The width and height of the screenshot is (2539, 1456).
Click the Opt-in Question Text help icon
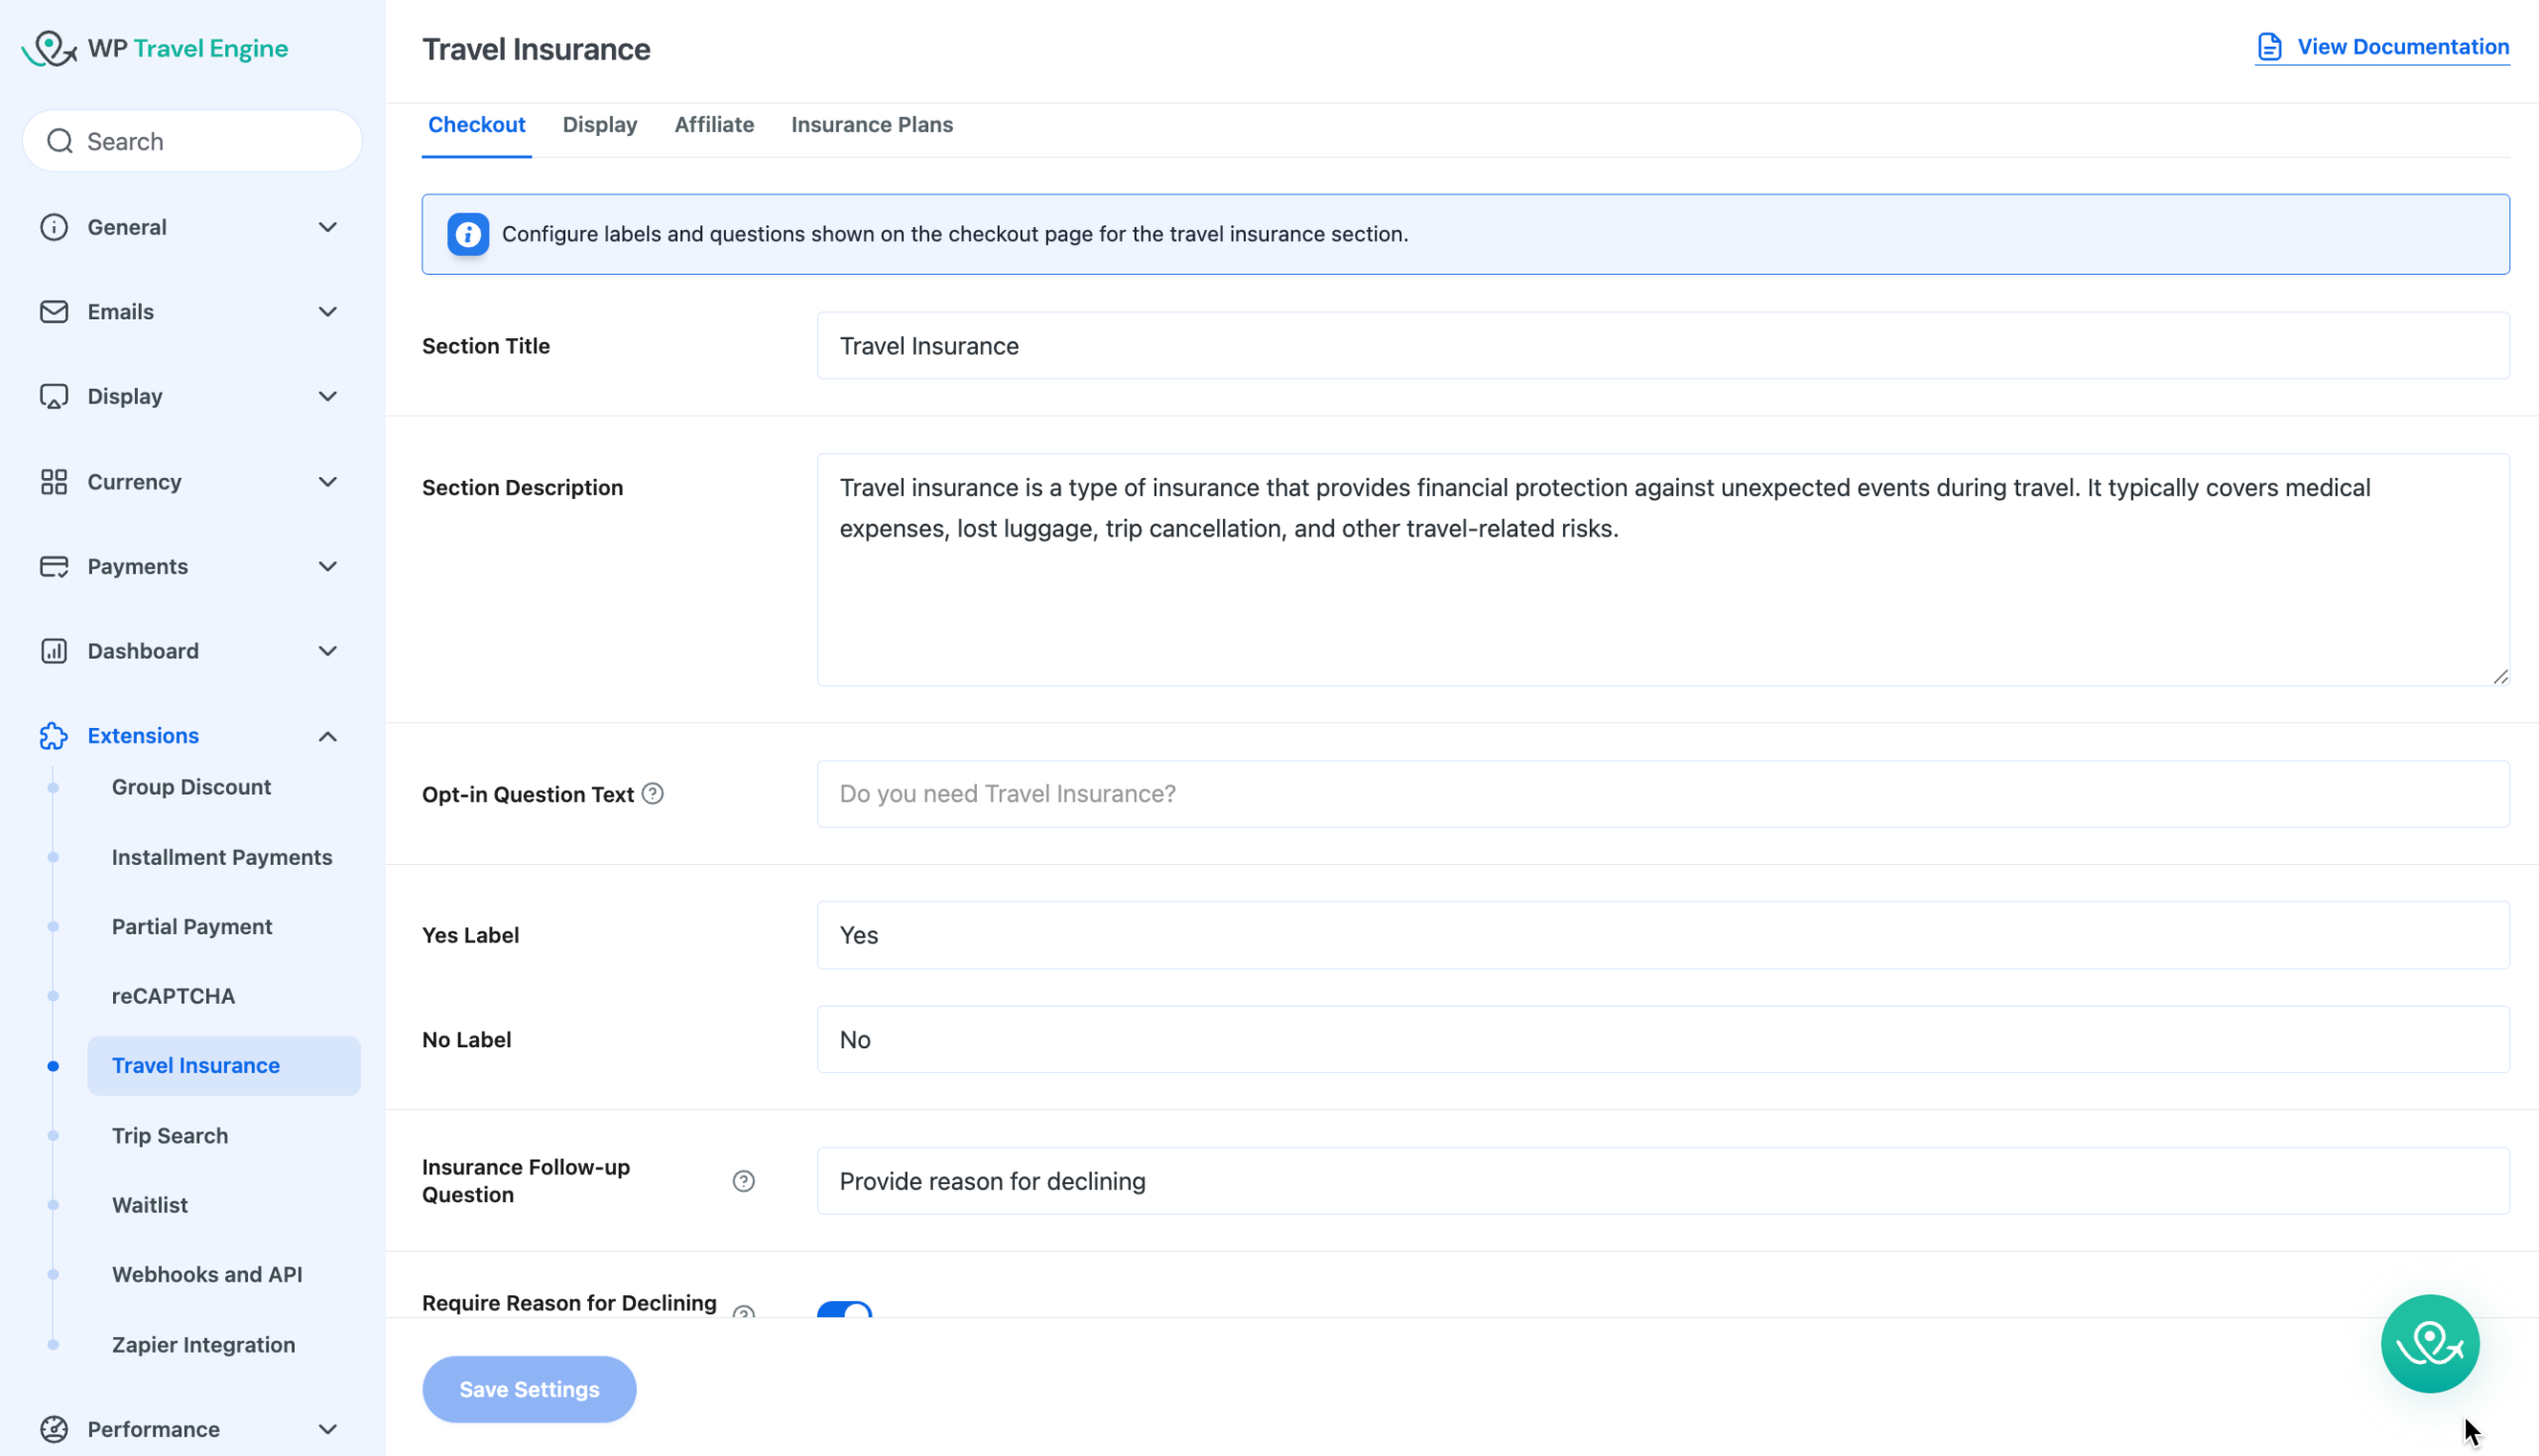(652, 794)
